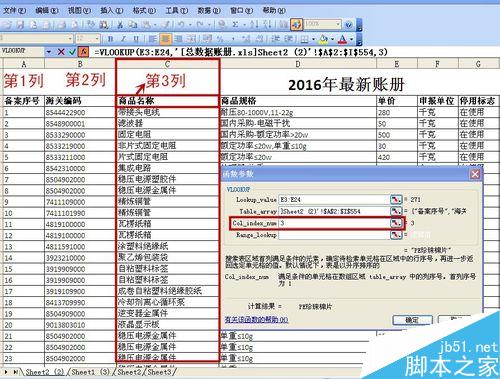Toggle Italic formatting
The image size is (500, 379).
point(123,39)
